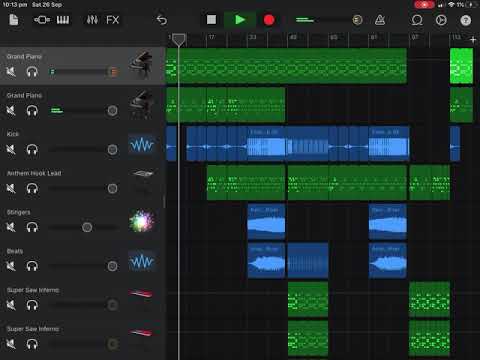Open the Loop Browser
This screenshot has height=360, width=480.
[417, 20]
